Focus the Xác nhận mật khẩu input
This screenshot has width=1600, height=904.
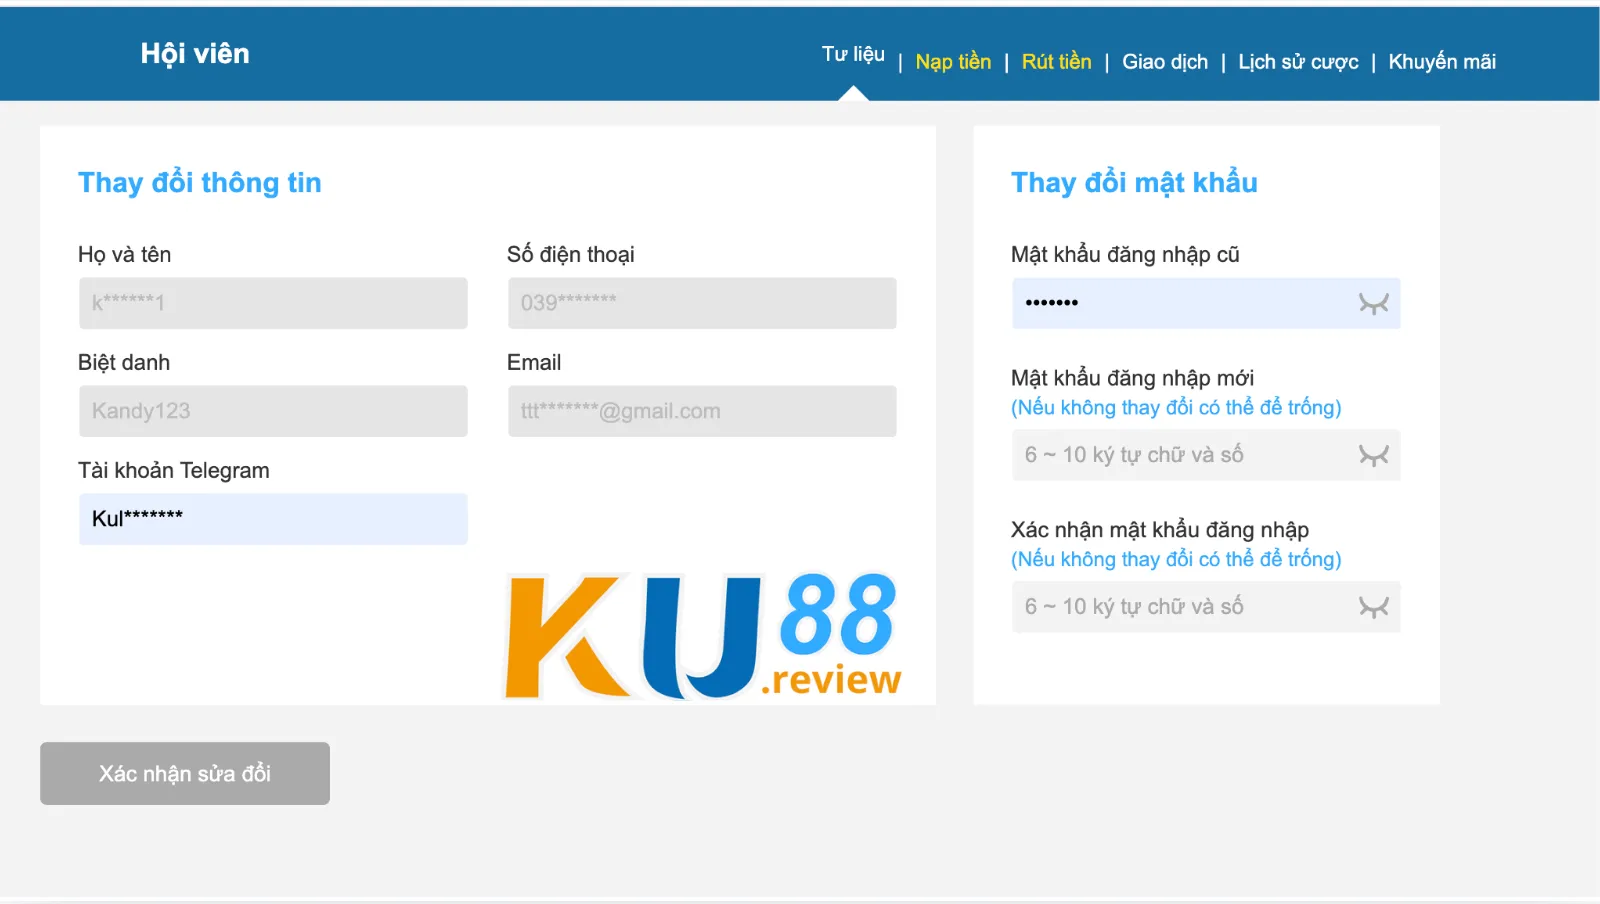tap(1206, 607)
